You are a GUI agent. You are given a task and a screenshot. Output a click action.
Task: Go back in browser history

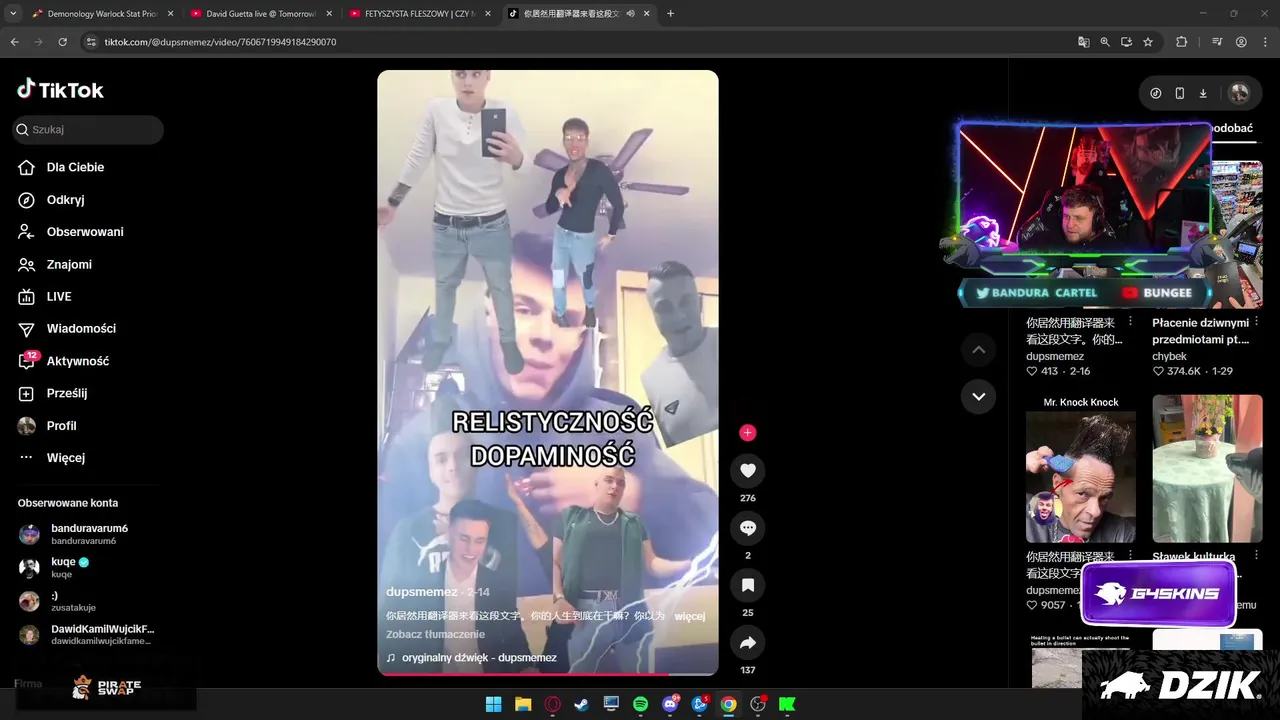14,42
